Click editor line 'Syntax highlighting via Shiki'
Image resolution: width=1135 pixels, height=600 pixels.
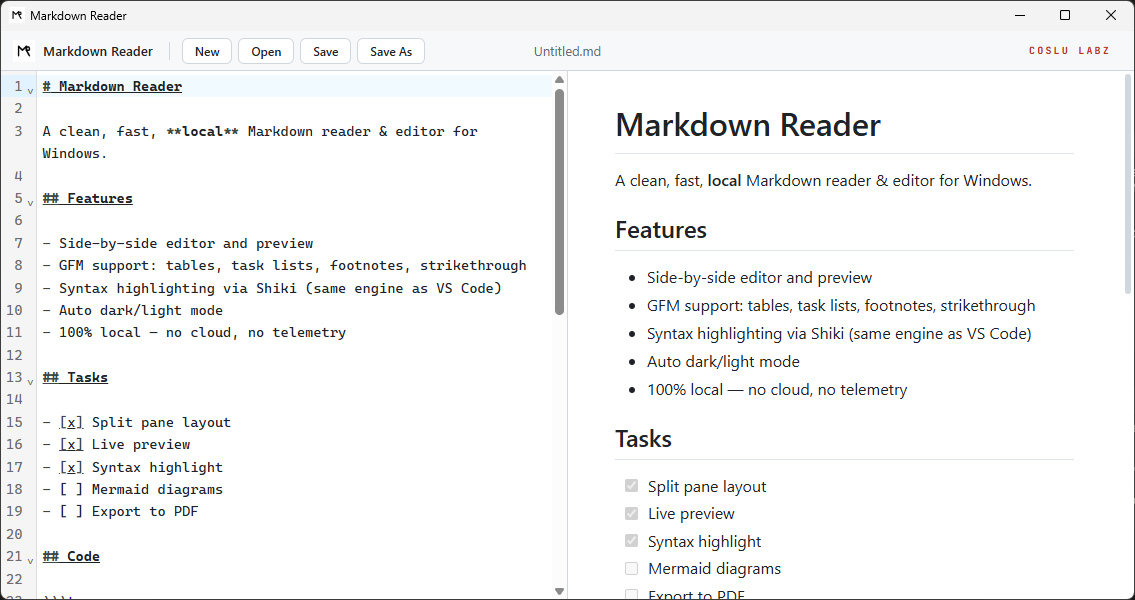pos(272,288)
